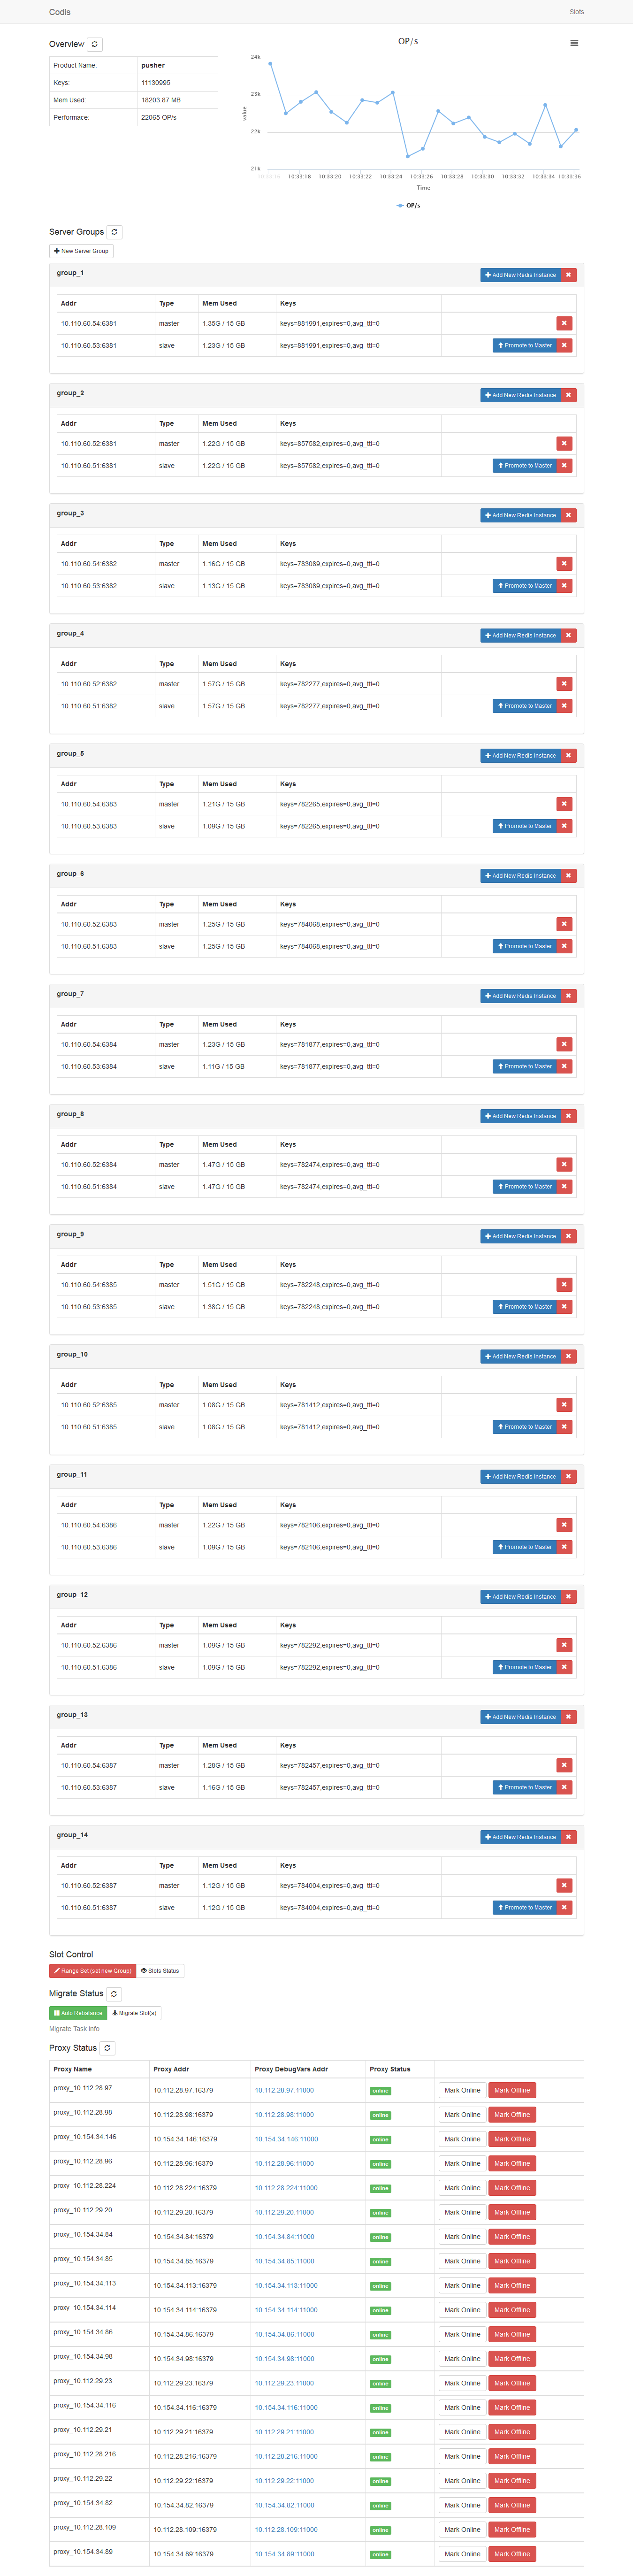Open debug vars link 10.154.34.146:11000
The width and height of the screenshot is (633, 2576).
pyautogui.click(x=286, y=2139)
